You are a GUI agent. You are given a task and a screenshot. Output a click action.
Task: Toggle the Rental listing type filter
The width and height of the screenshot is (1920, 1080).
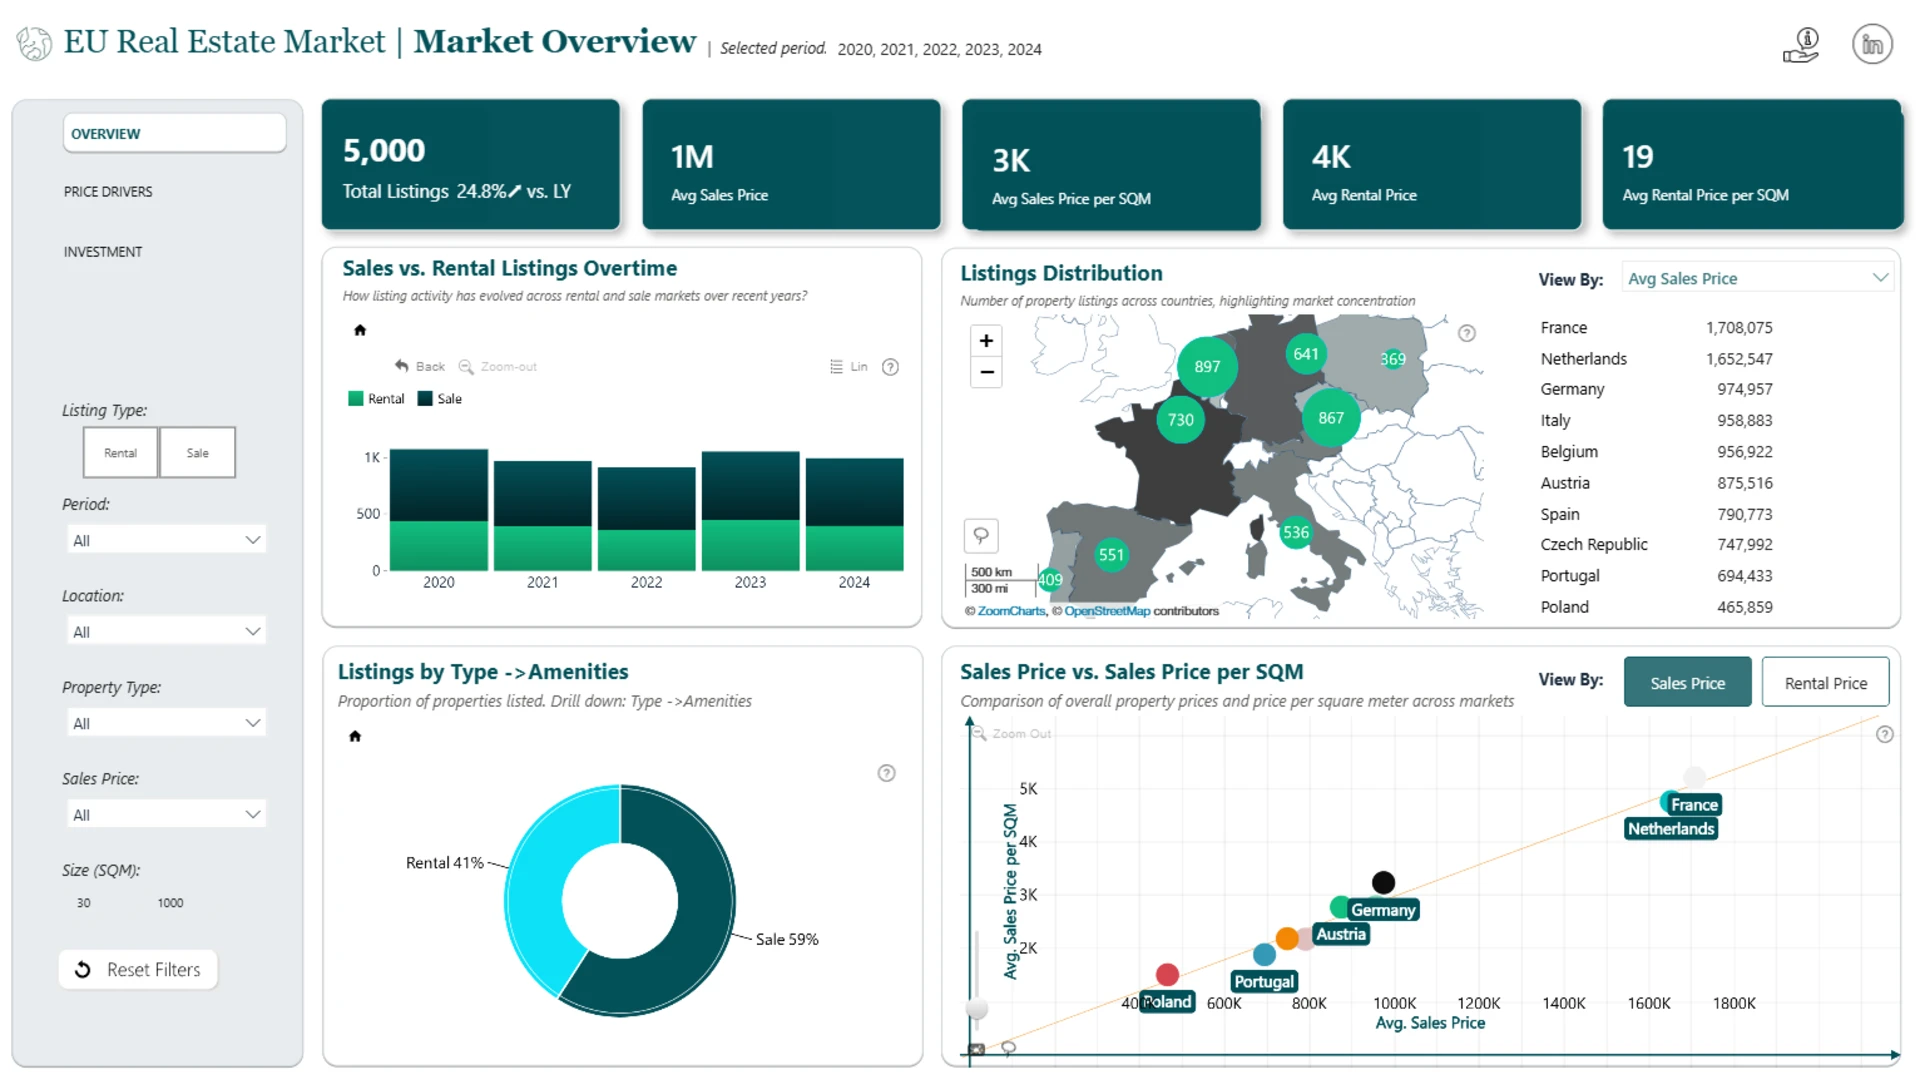tap(120, 453)
